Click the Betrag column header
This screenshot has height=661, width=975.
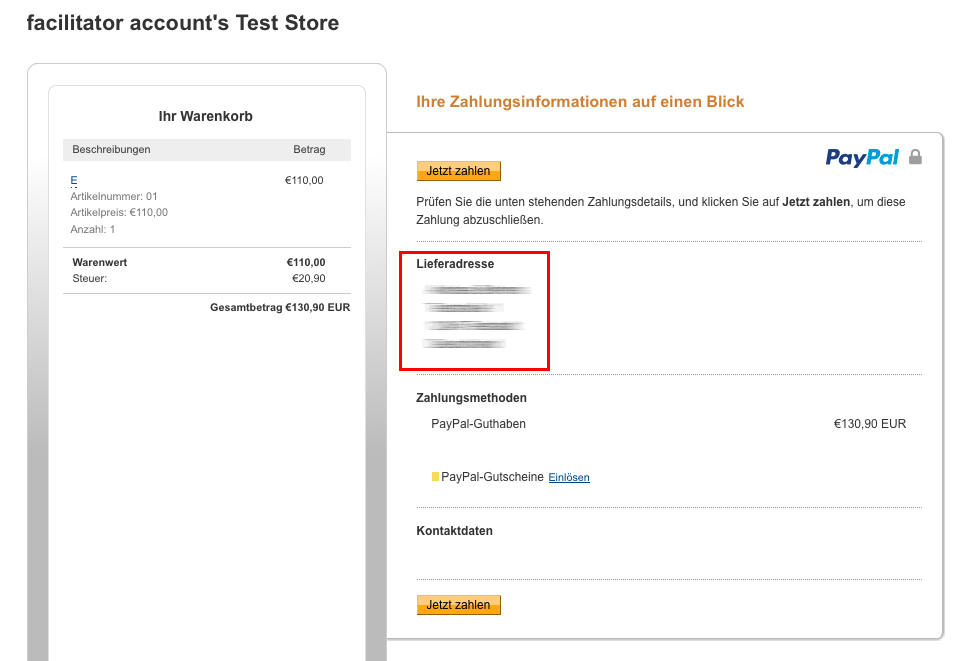point(309,150)
